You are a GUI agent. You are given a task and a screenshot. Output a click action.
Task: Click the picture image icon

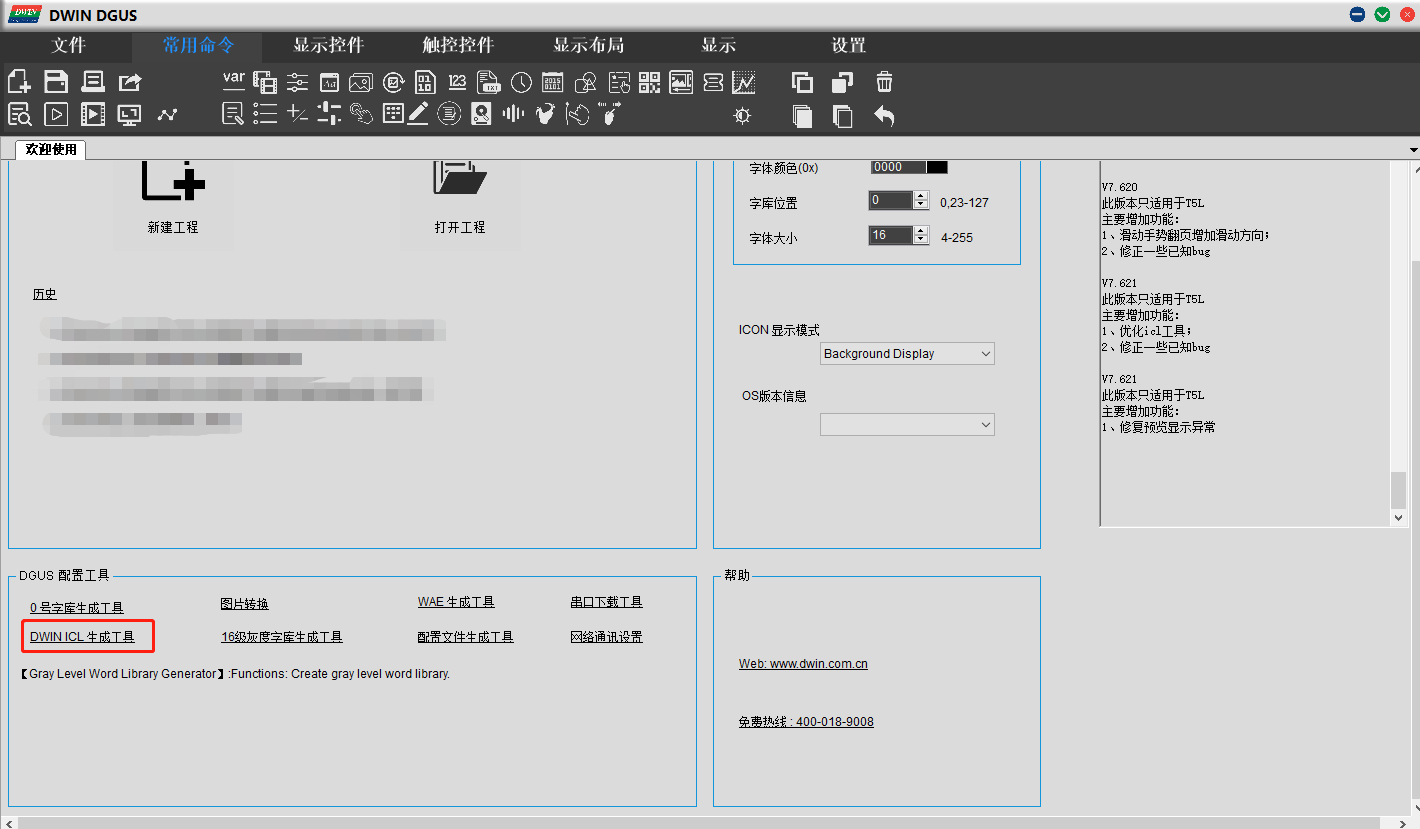(x=361, y=82)
